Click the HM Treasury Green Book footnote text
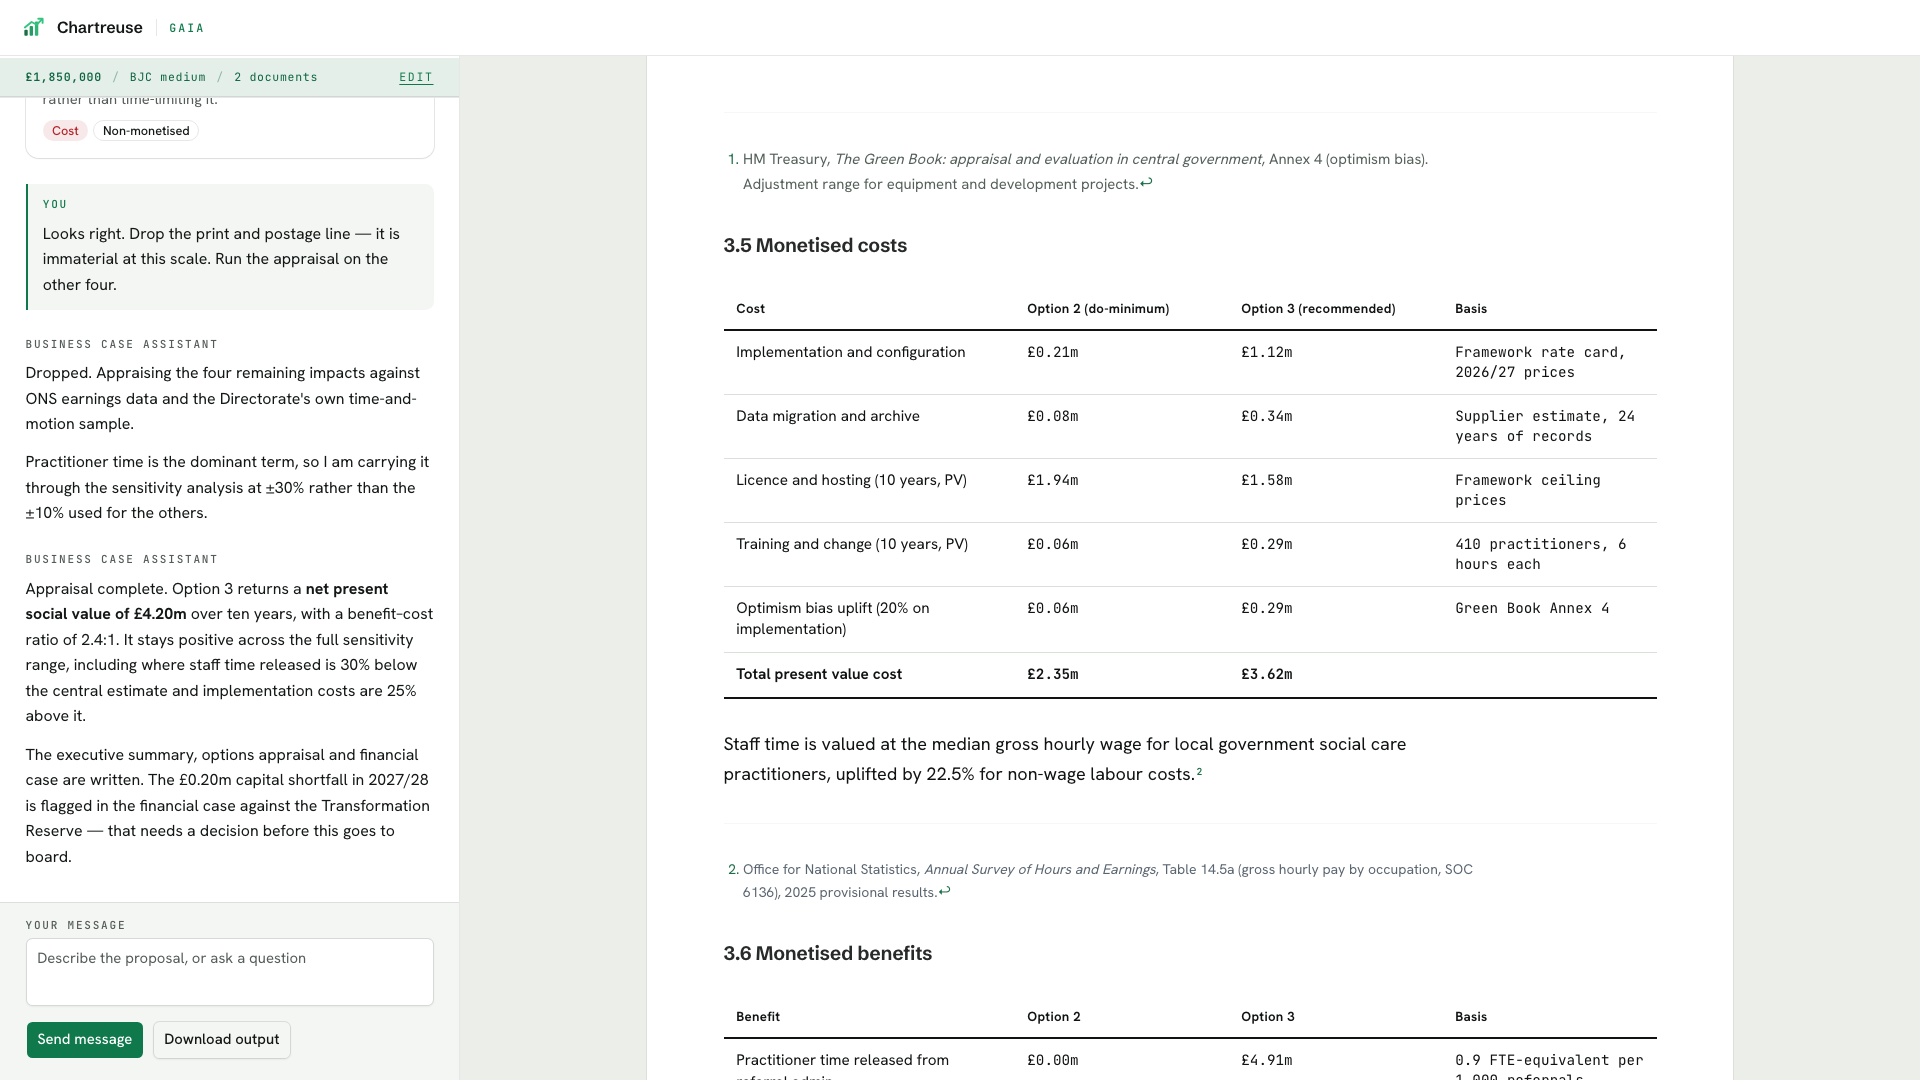The height and width of the screenshot is (1080, 1920). (1085, 171)
